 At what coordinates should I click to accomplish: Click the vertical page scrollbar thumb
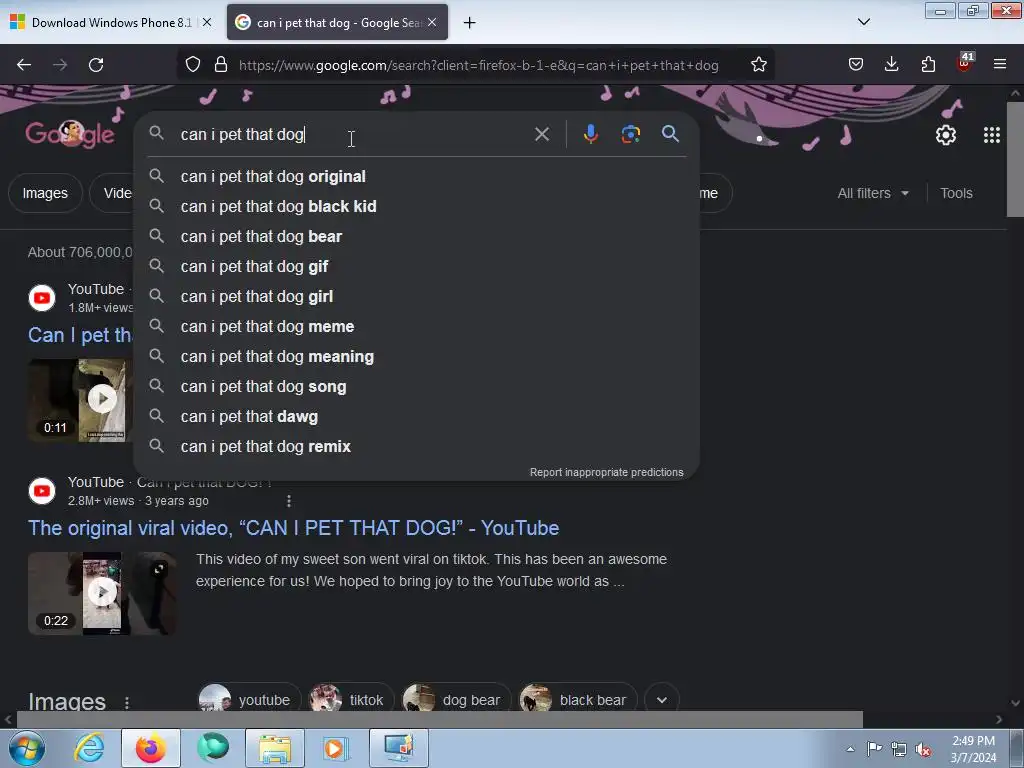coord(1015,159)
